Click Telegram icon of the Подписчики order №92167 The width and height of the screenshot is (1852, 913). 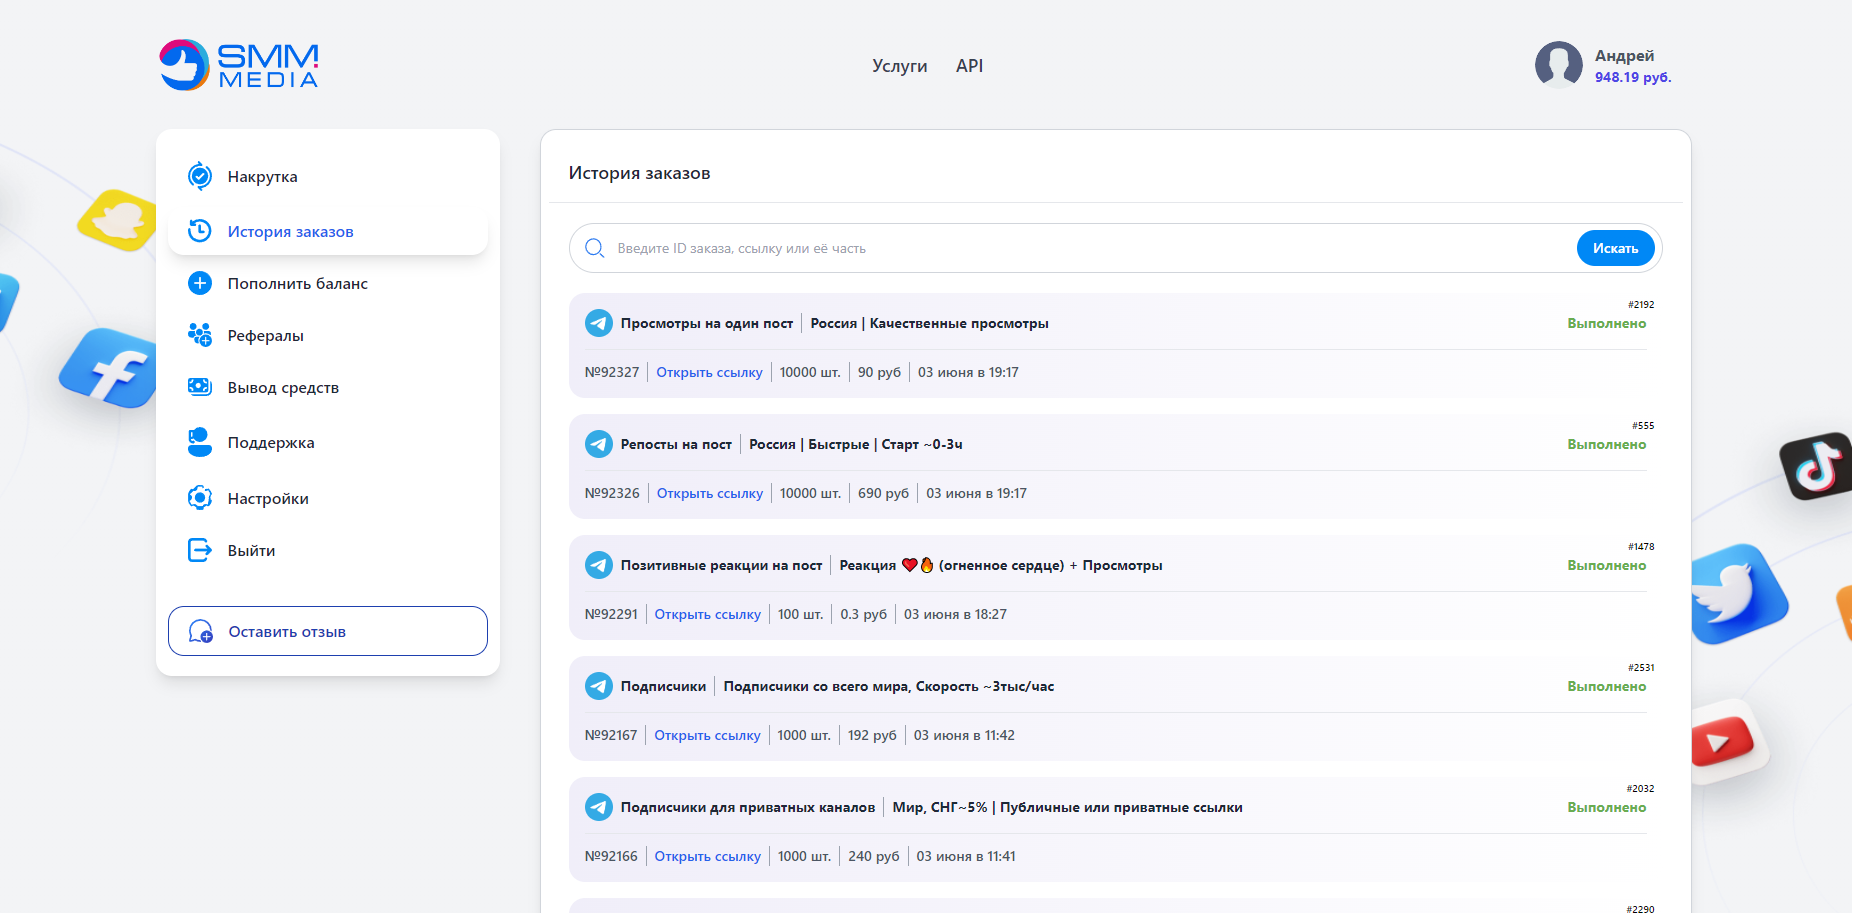(599, 686)
